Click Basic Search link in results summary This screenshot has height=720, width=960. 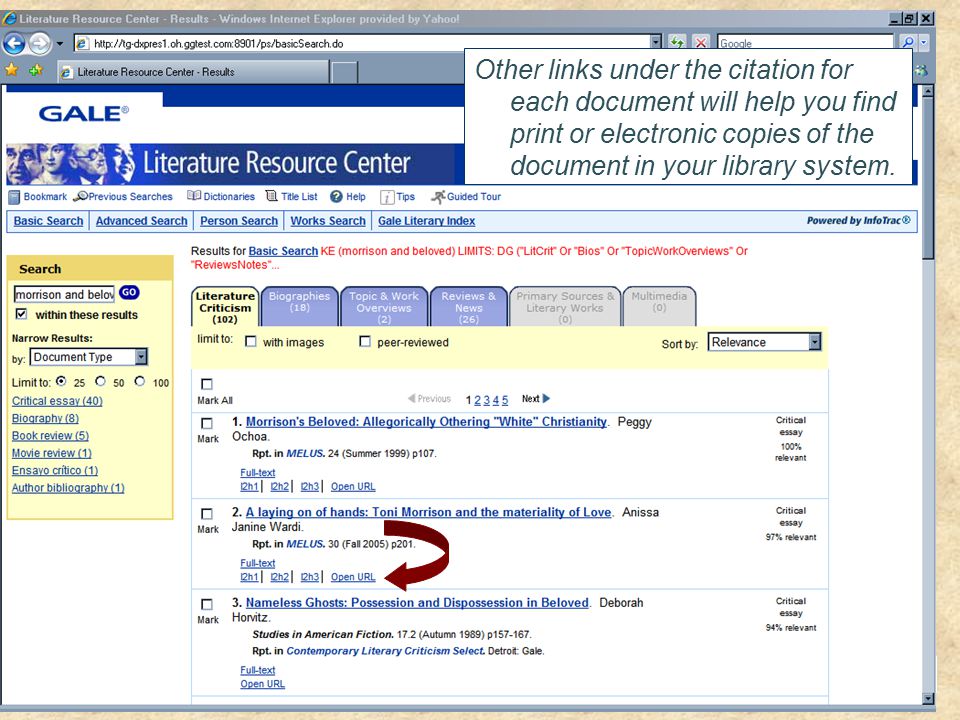pos(283,251)
